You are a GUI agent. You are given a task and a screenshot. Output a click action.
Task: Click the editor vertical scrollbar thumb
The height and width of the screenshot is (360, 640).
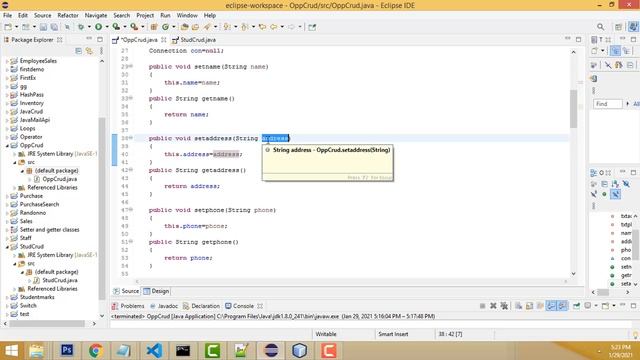point(573,108)
